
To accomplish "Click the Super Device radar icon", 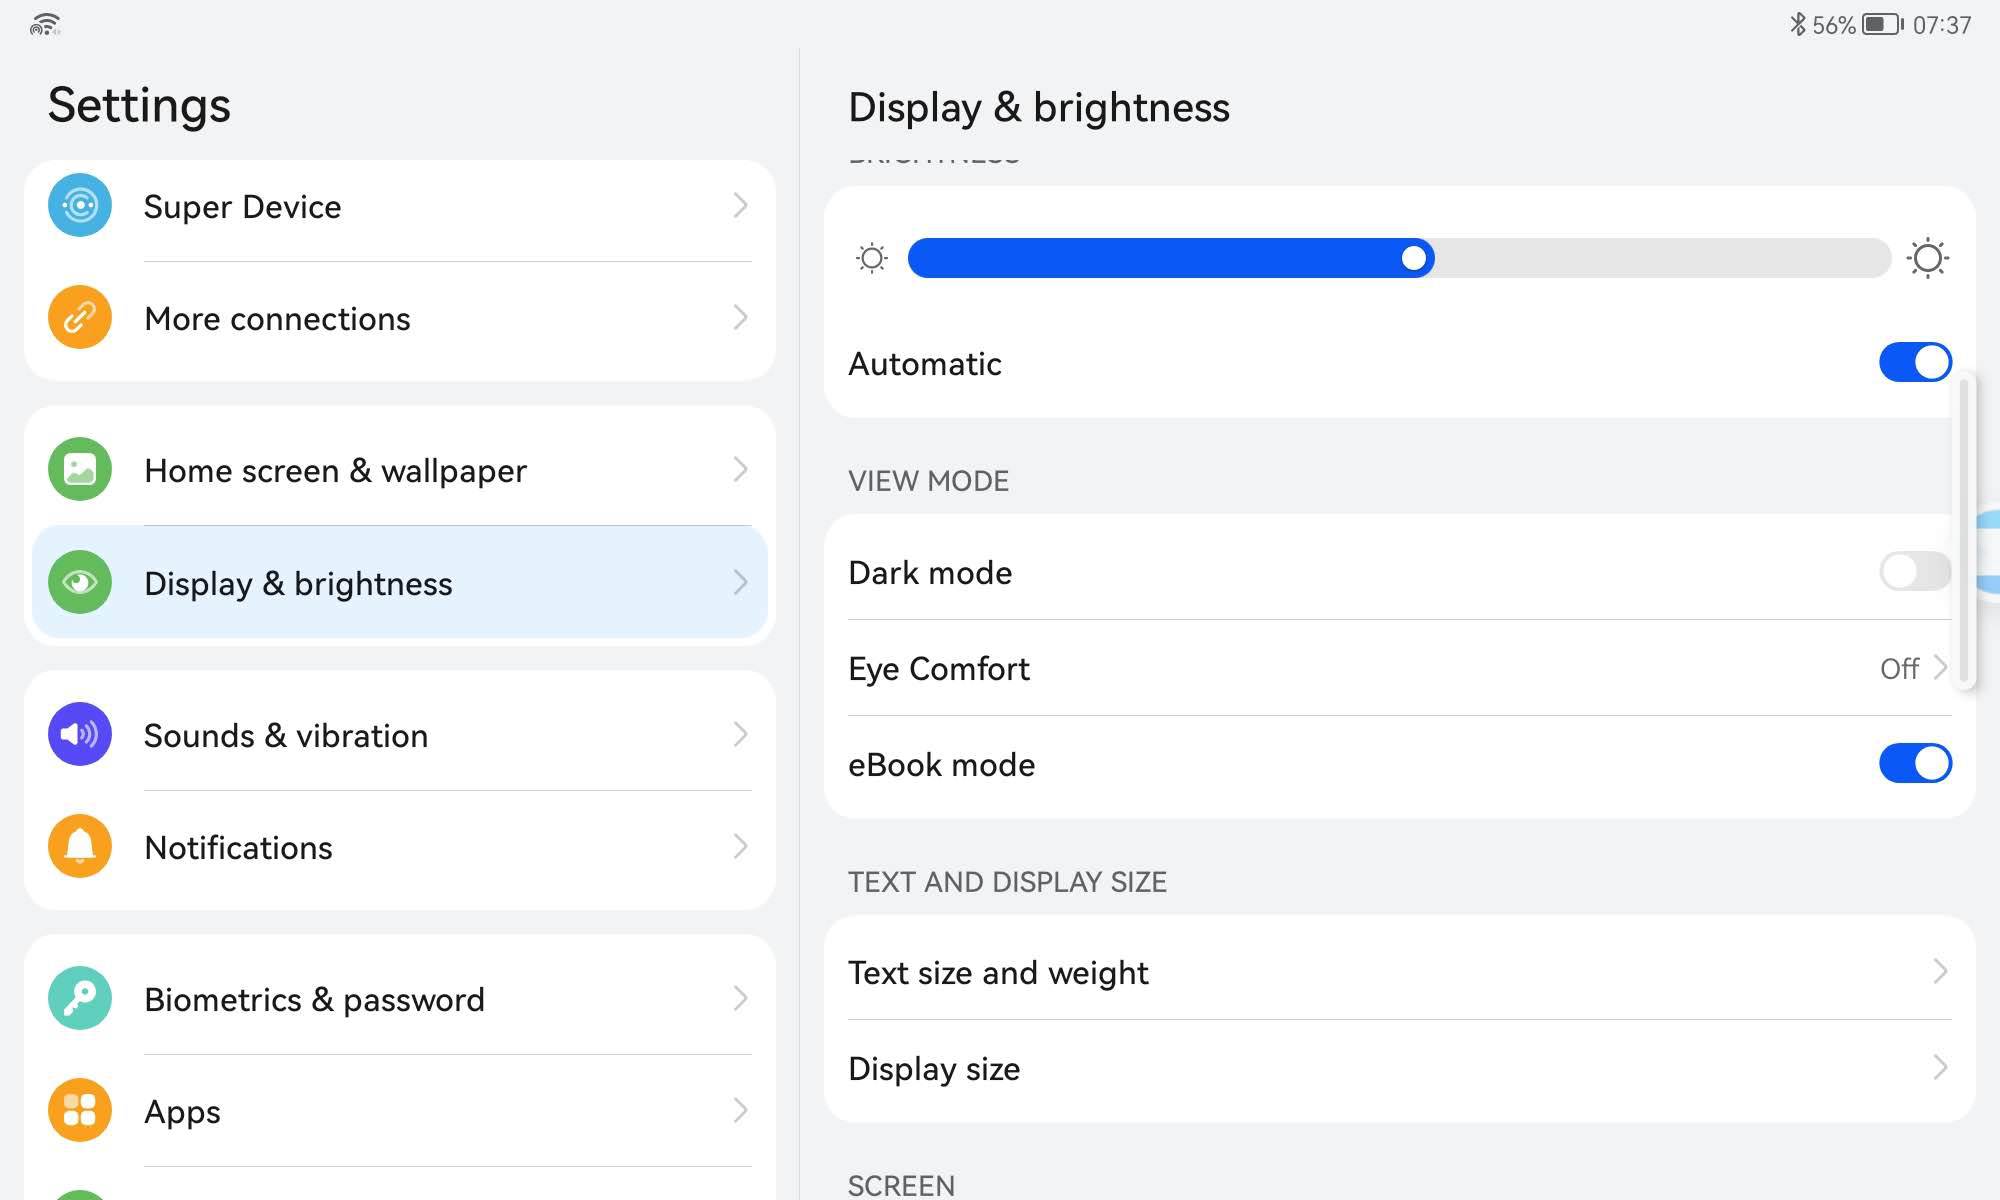I will pyautogui.click(x=80, y=206).
